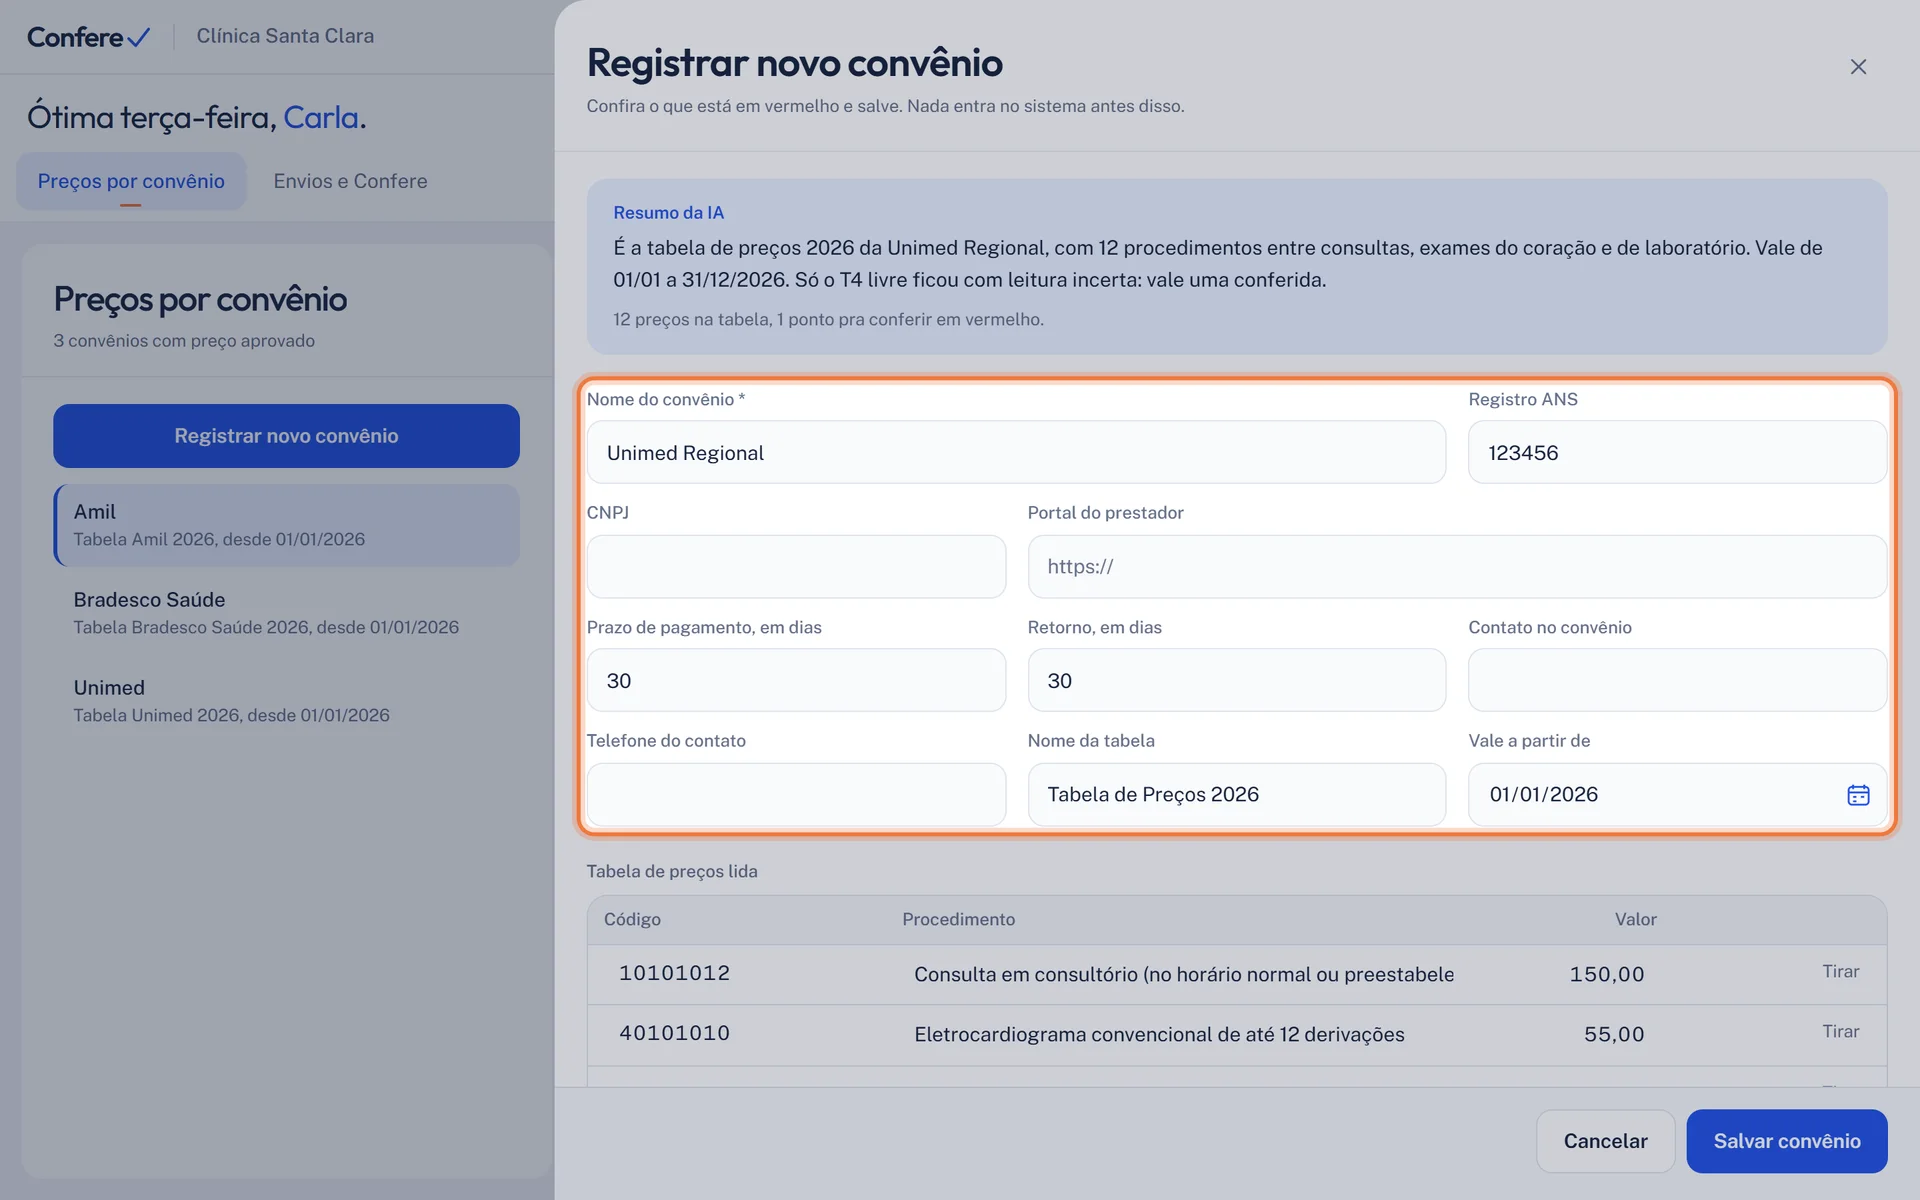Click the Resumo da IA heading
1920x1200 pixels.
668,213
